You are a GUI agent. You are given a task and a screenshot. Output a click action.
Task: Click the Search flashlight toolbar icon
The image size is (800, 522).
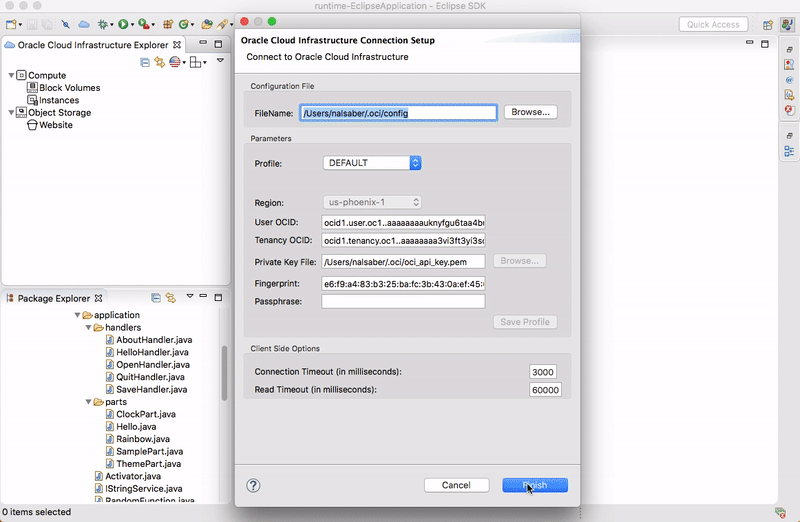(222, 24)
